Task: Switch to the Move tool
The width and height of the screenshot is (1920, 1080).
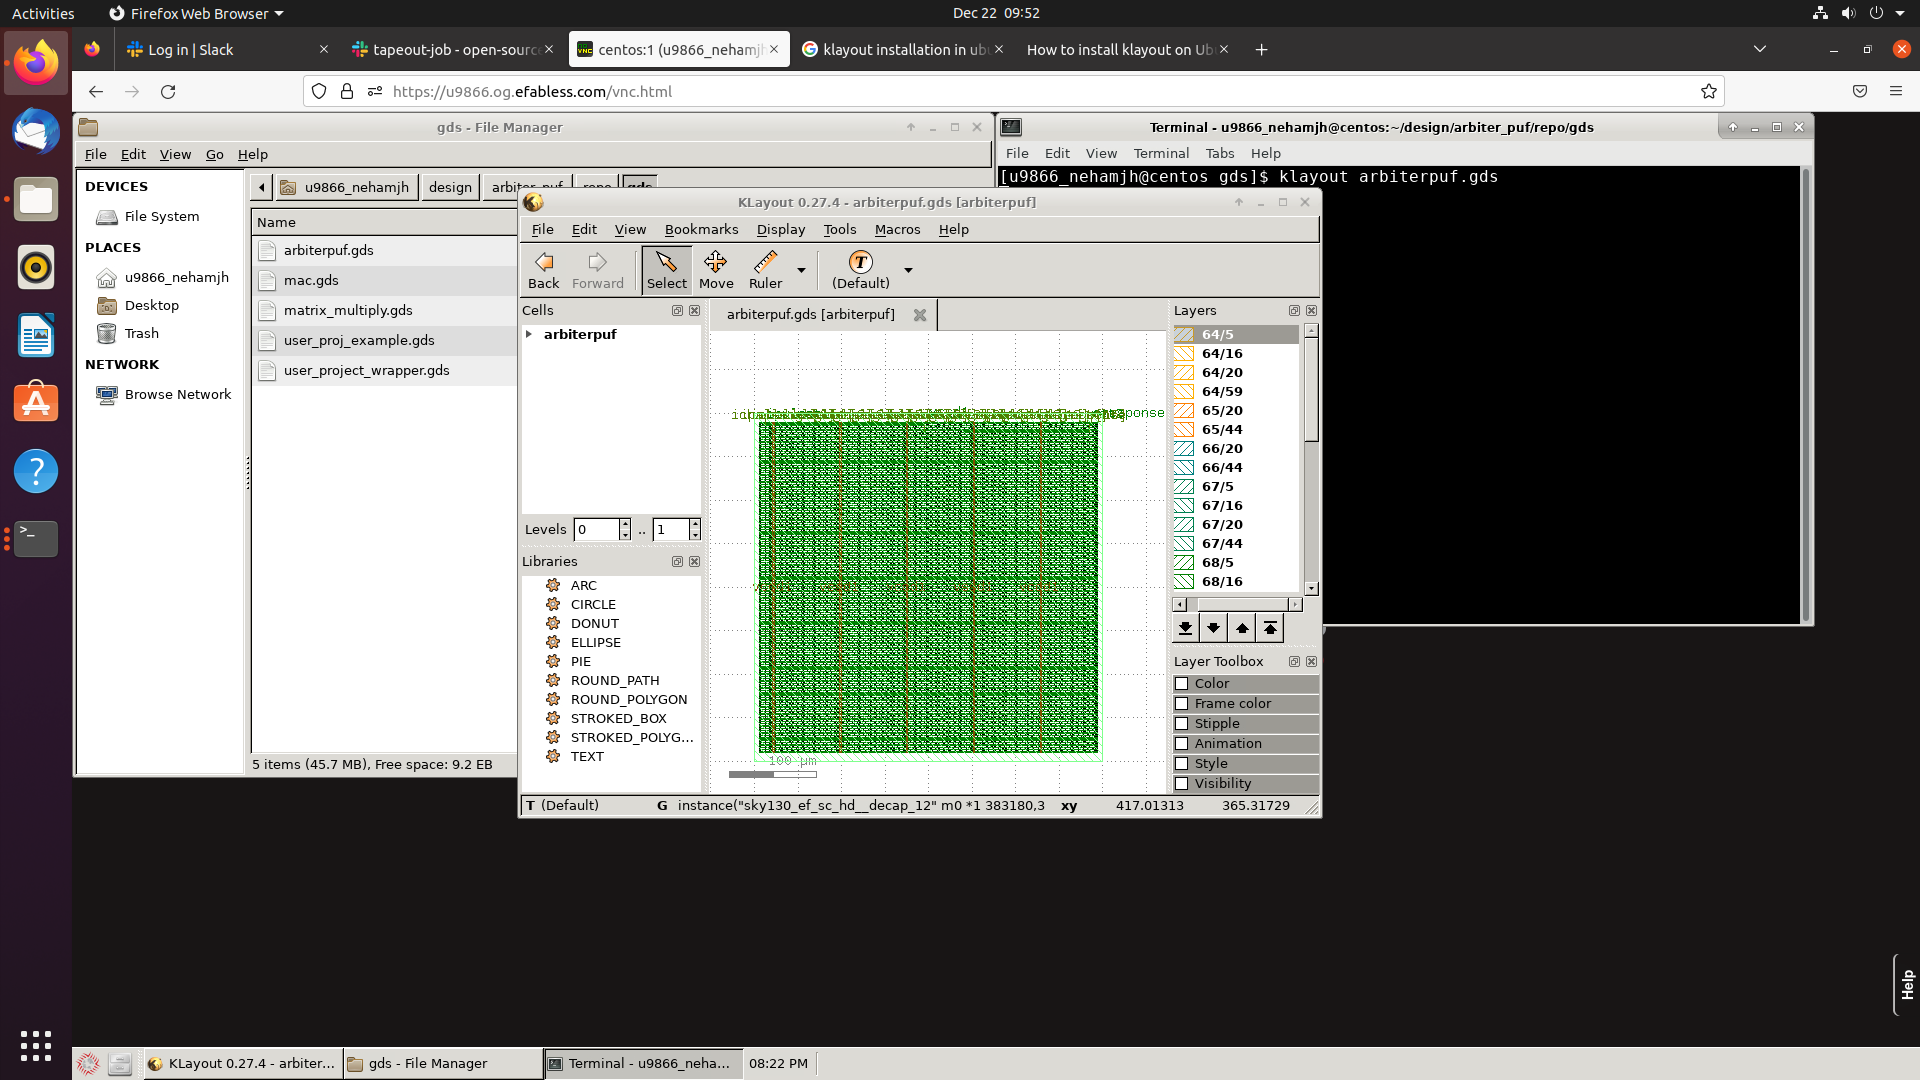Action: (x=716, y=268)
